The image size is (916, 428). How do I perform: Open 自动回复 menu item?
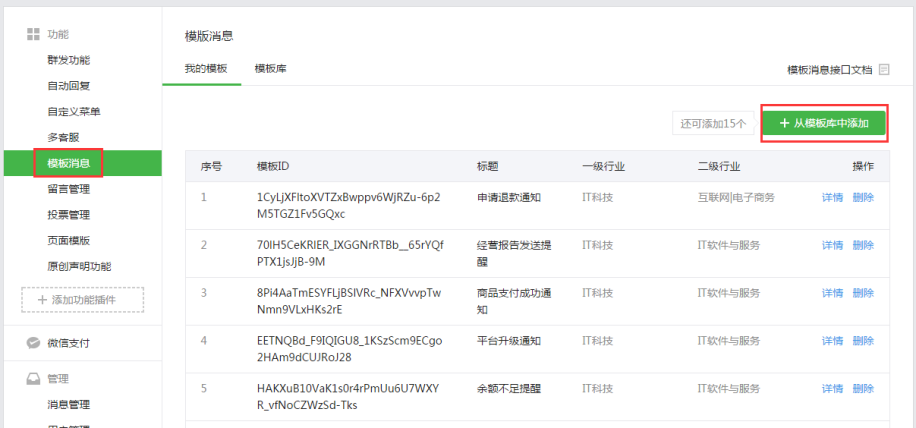point(68,86)
